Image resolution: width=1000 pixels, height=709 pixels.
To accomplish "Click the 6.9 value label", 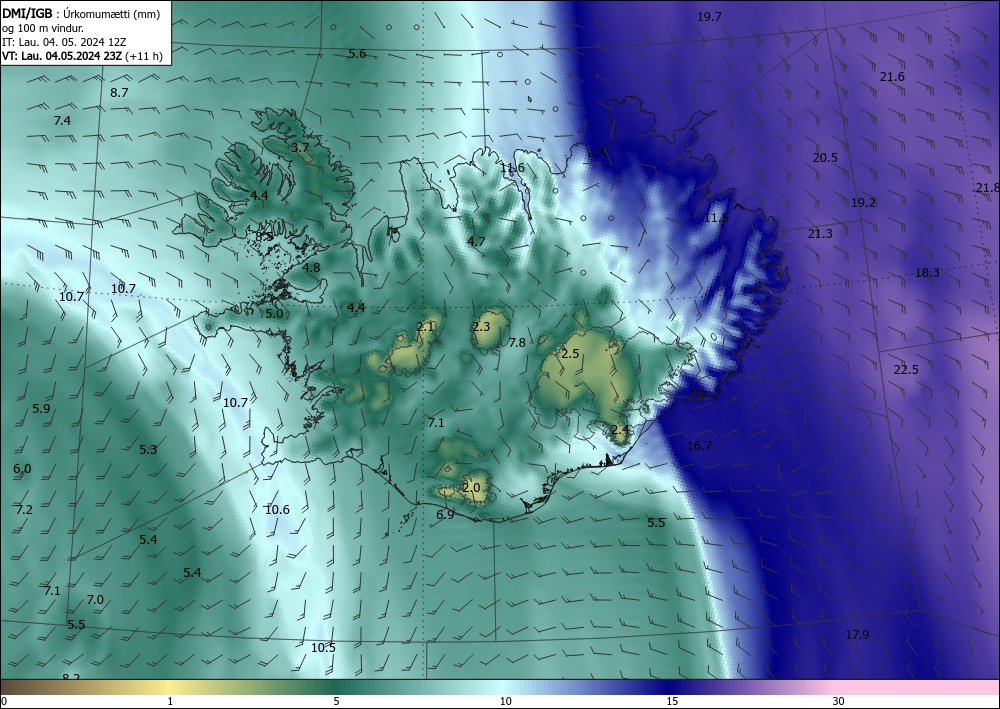I will [x=445, y=515].
